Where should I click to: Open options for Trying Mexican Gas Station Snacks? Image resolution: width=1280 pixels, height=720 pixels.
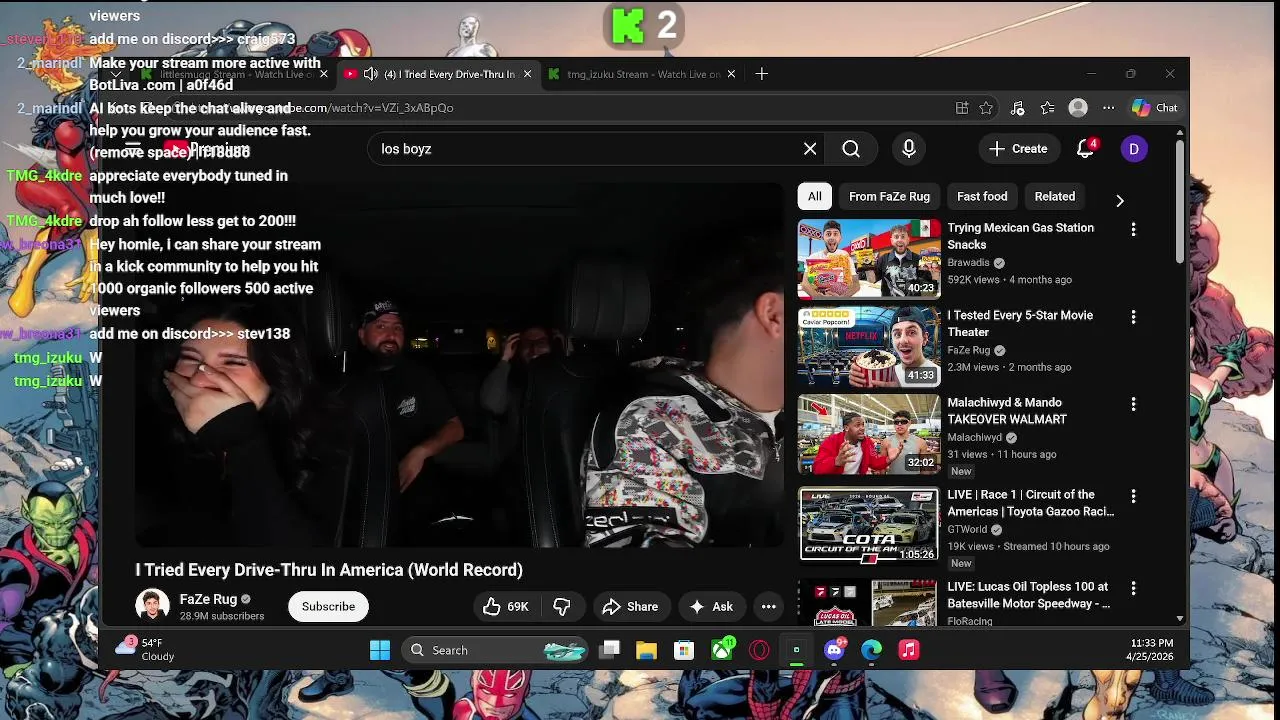tap(1133, 230)
